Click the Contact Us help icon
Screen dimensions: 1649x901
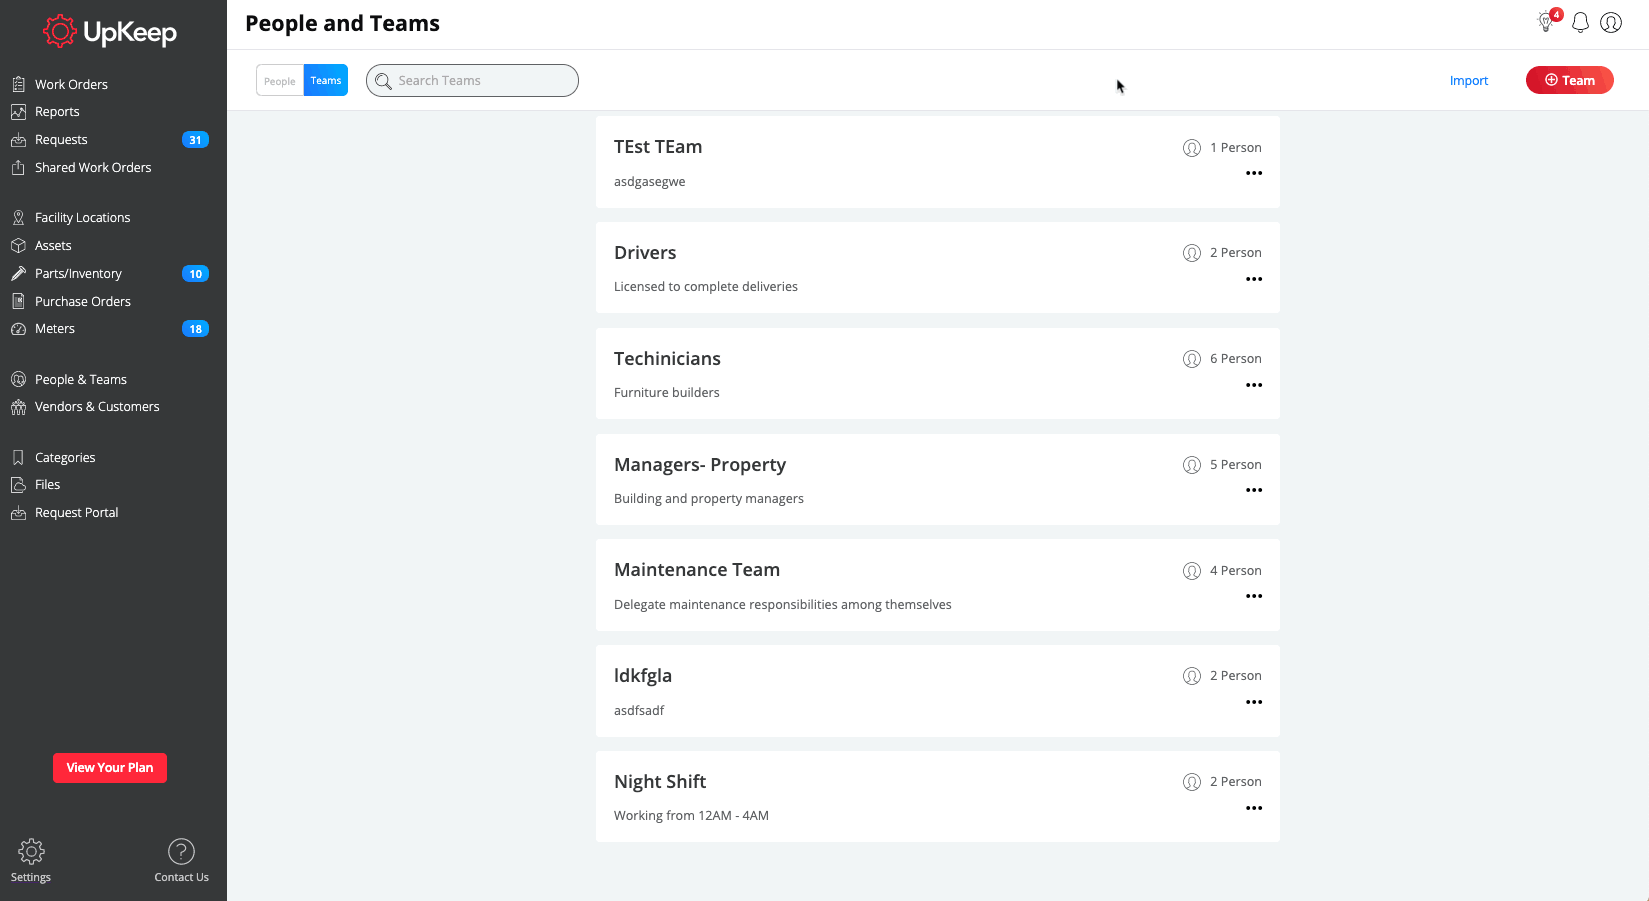pos(181,852)
